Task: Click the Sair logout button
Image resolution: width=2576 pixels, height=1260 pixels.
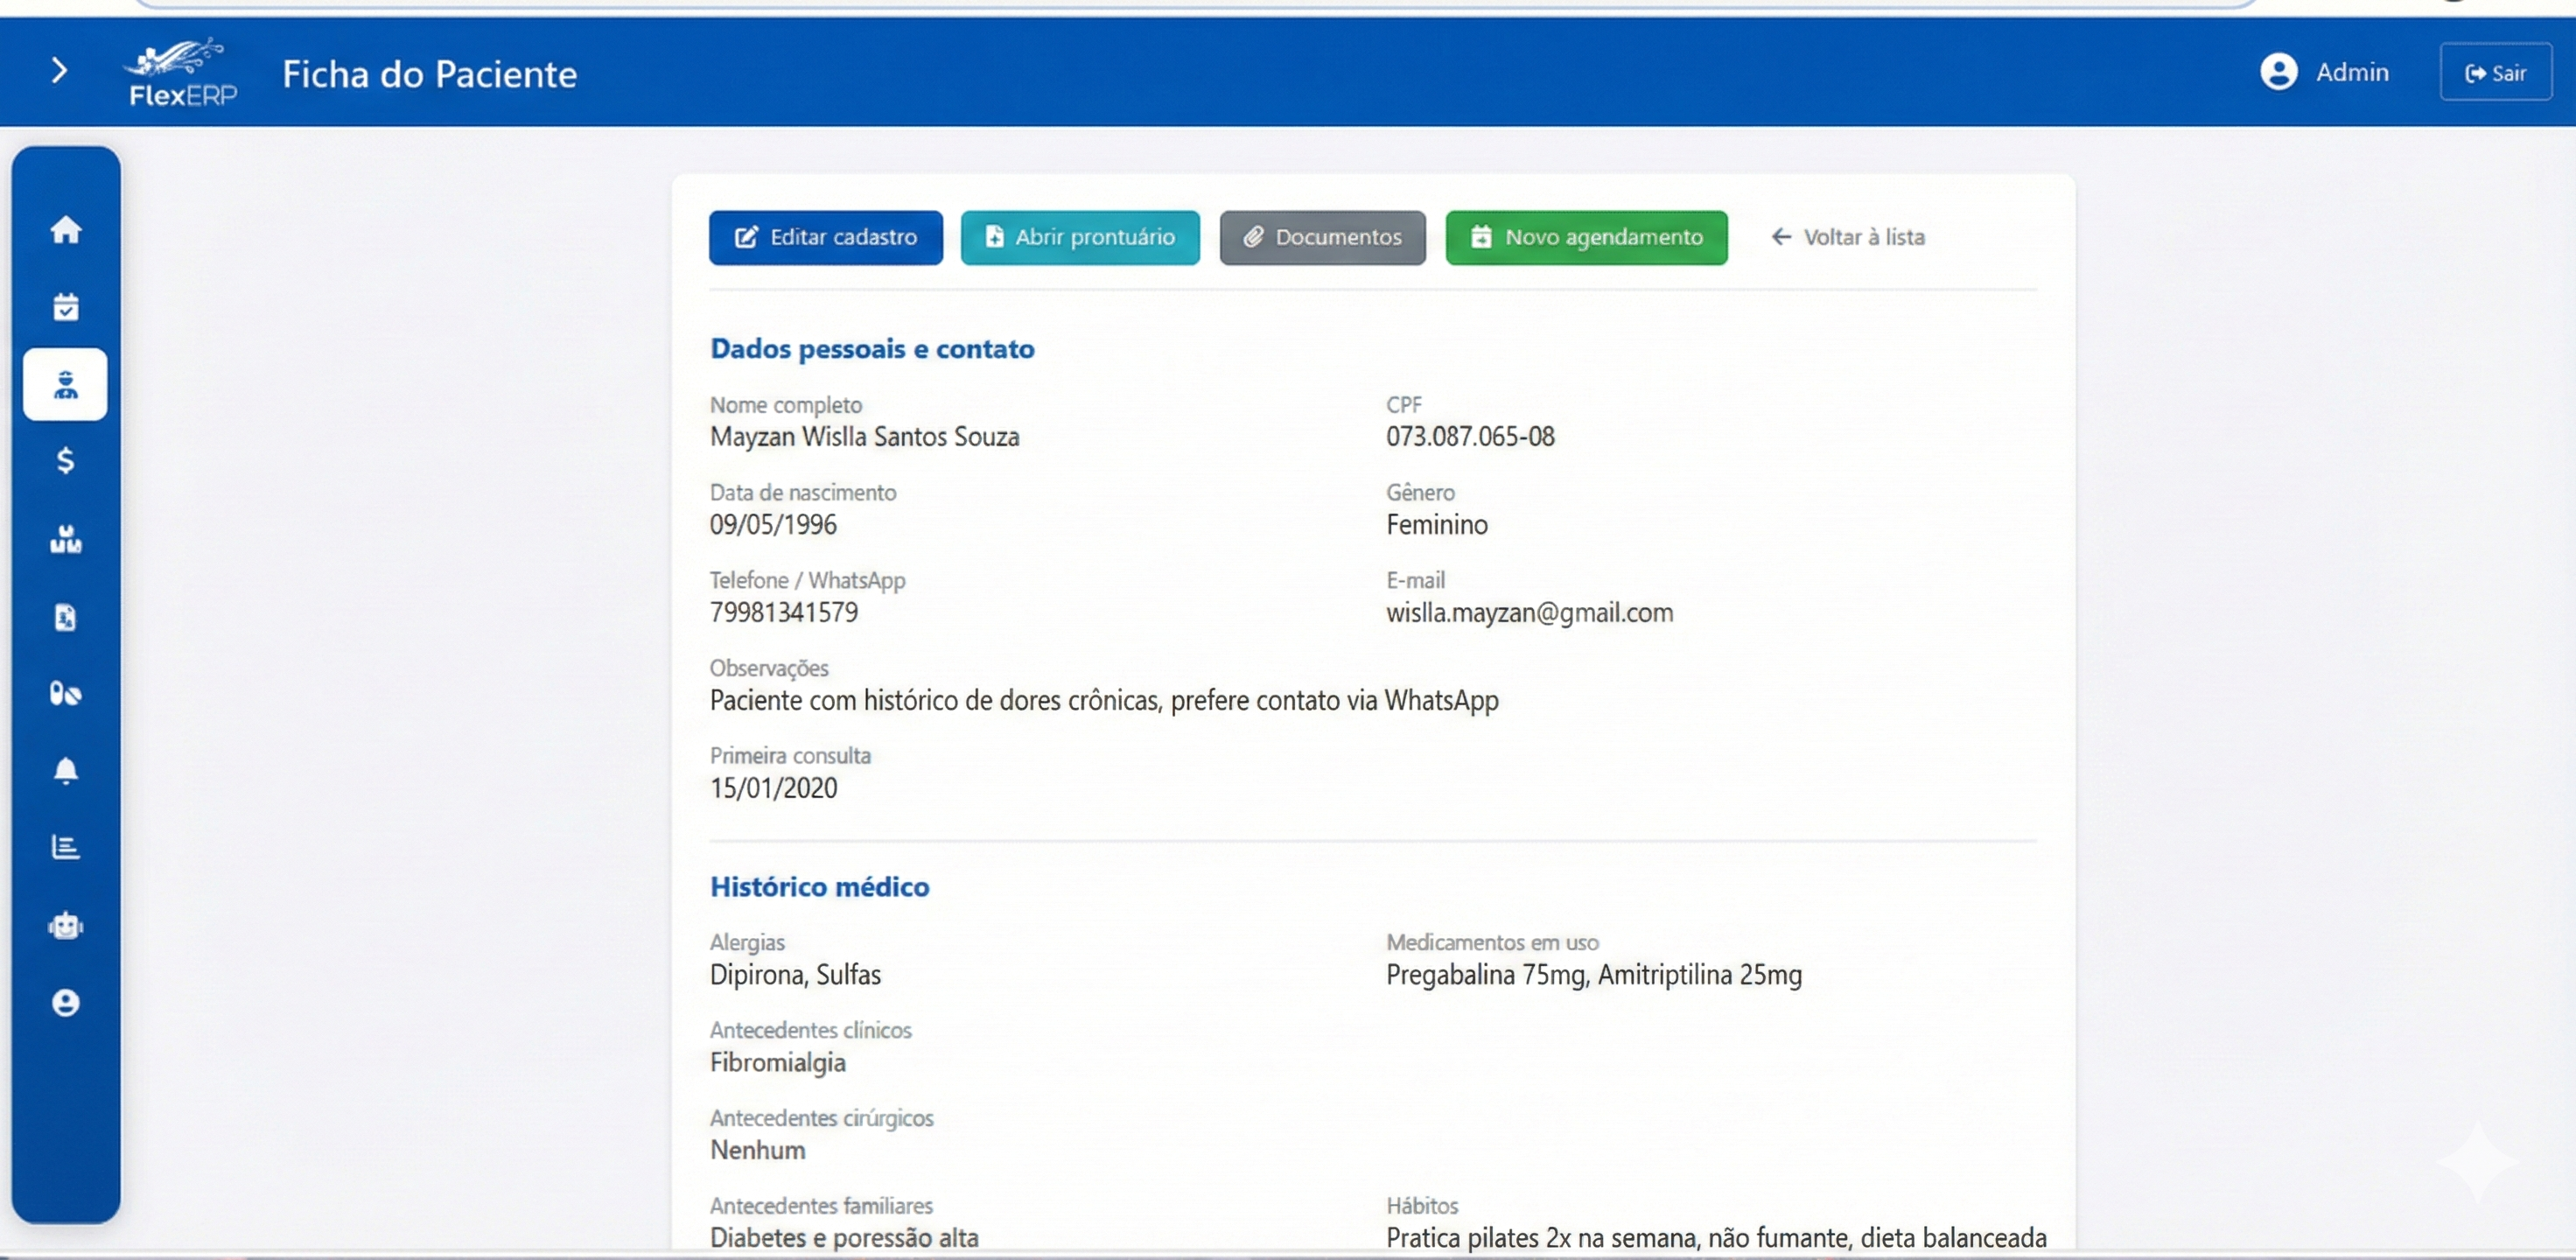Action: pyautogui.click(x=2495, y=72)
